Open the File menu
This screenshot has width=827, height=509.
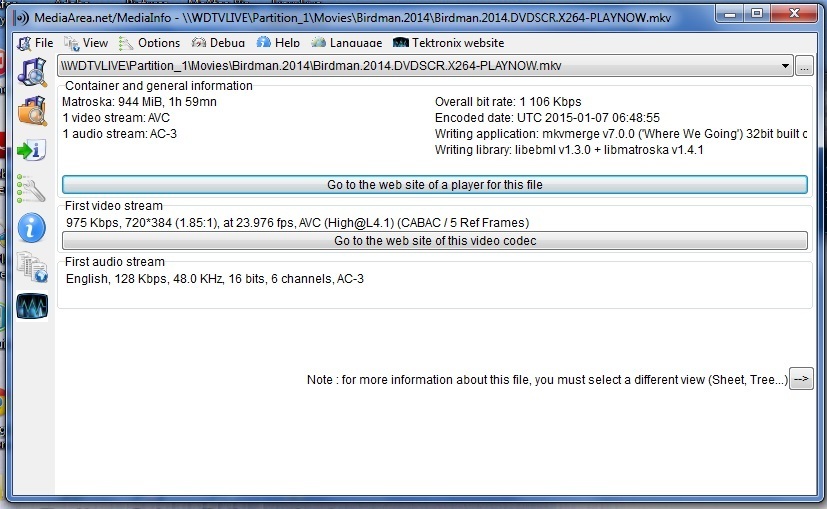(x=35, y=43)
